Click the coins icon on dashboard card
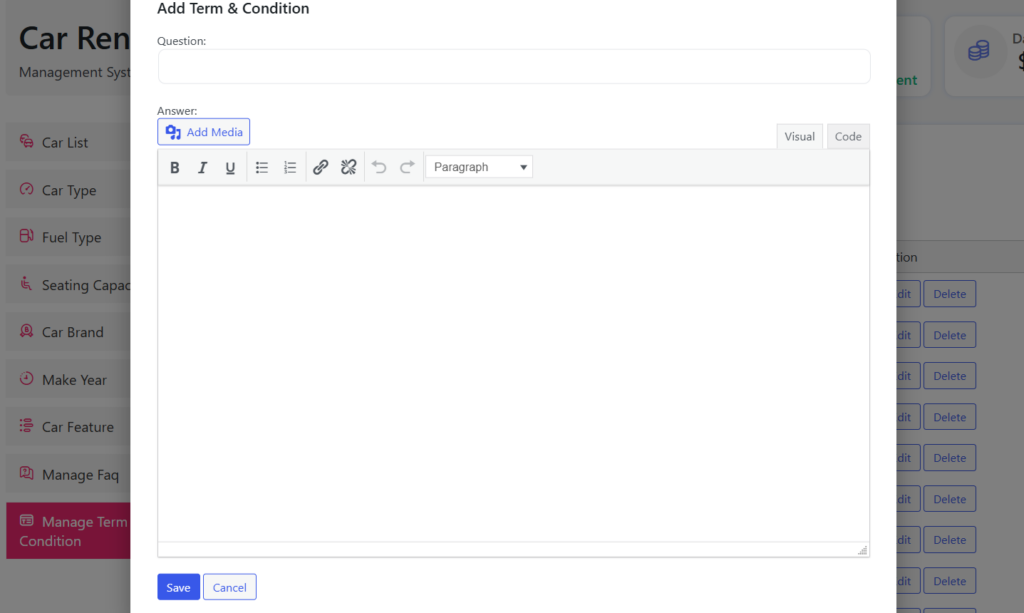This screenshot has width=1024, height=613. click(978, 51)
